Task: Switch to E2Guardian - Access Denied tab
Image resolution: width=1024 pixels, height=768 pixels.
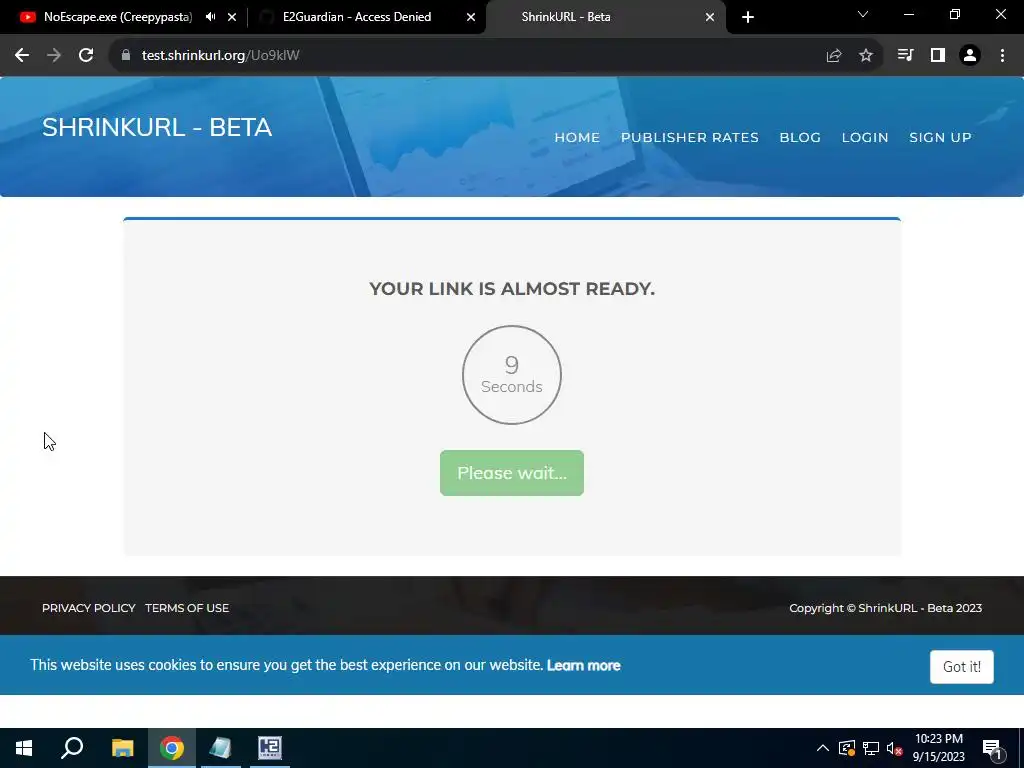Action: pyautogui.click(x=357, y=17)
